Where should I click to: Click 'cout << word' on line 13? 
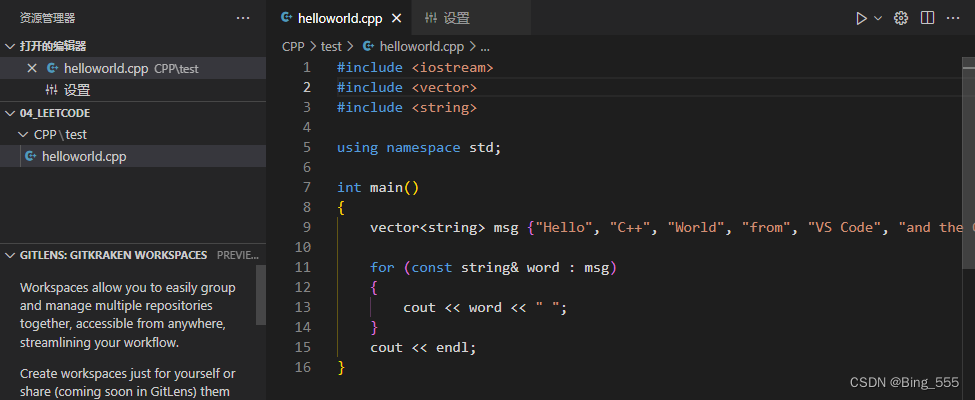pyautogui.click(x=452, y=307)
